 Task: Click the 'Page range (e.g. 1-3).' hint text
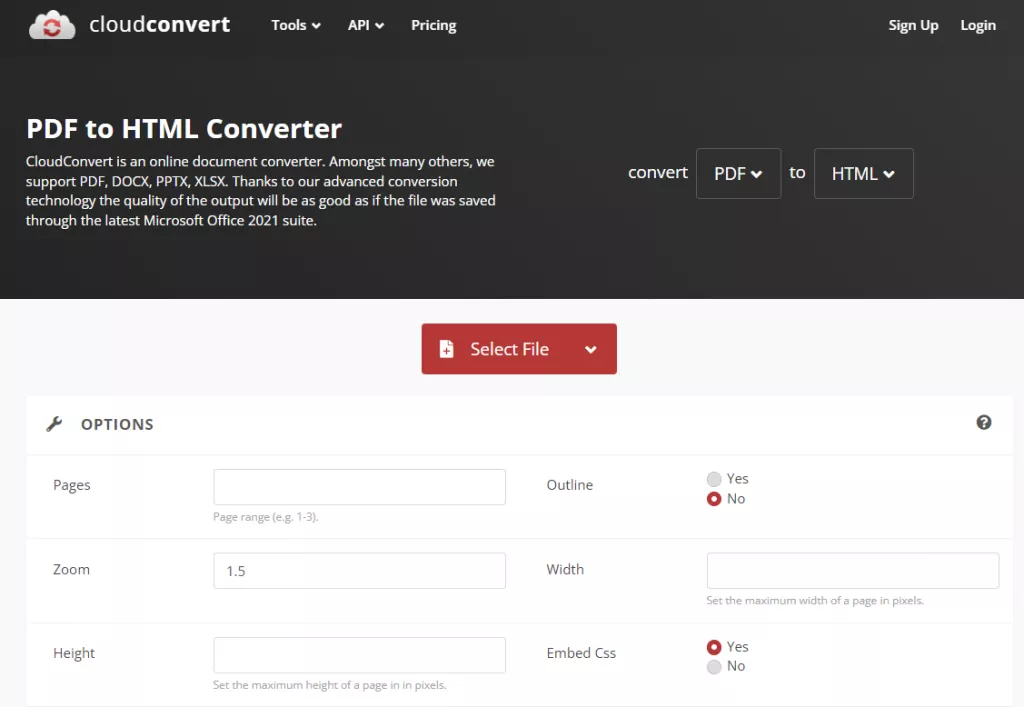(266, 517)
